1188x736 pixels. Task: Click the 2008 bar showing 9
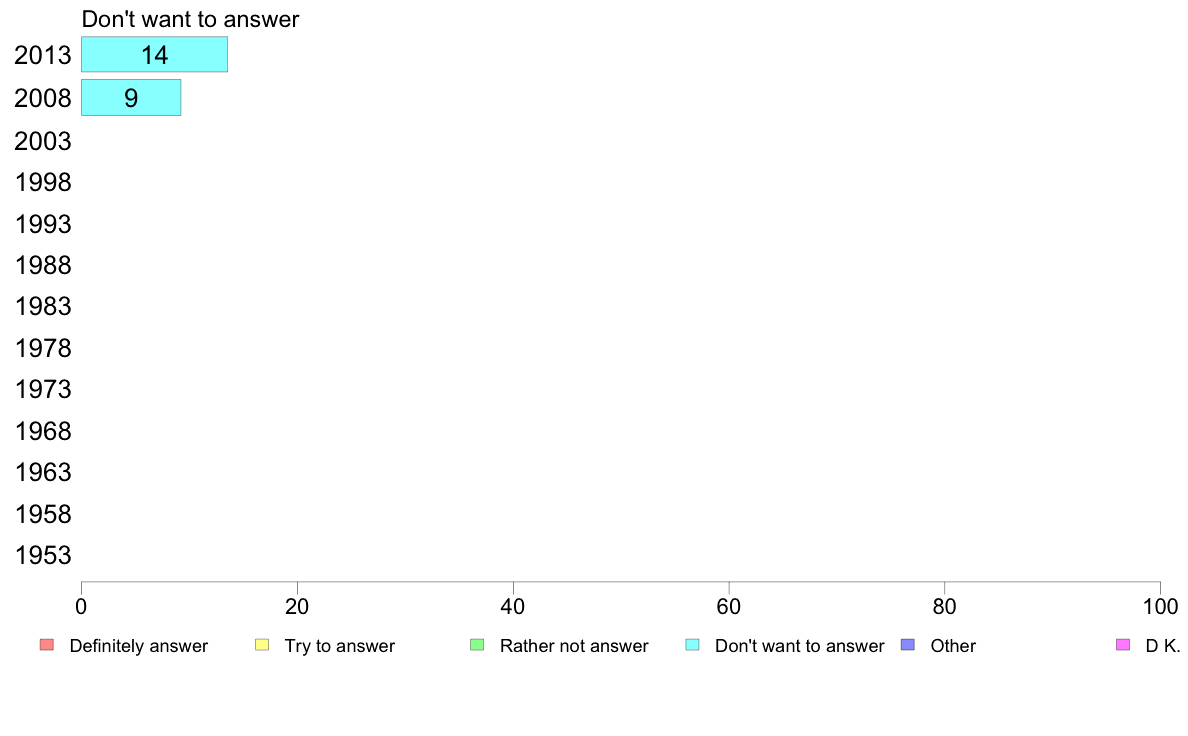(131, 98)
